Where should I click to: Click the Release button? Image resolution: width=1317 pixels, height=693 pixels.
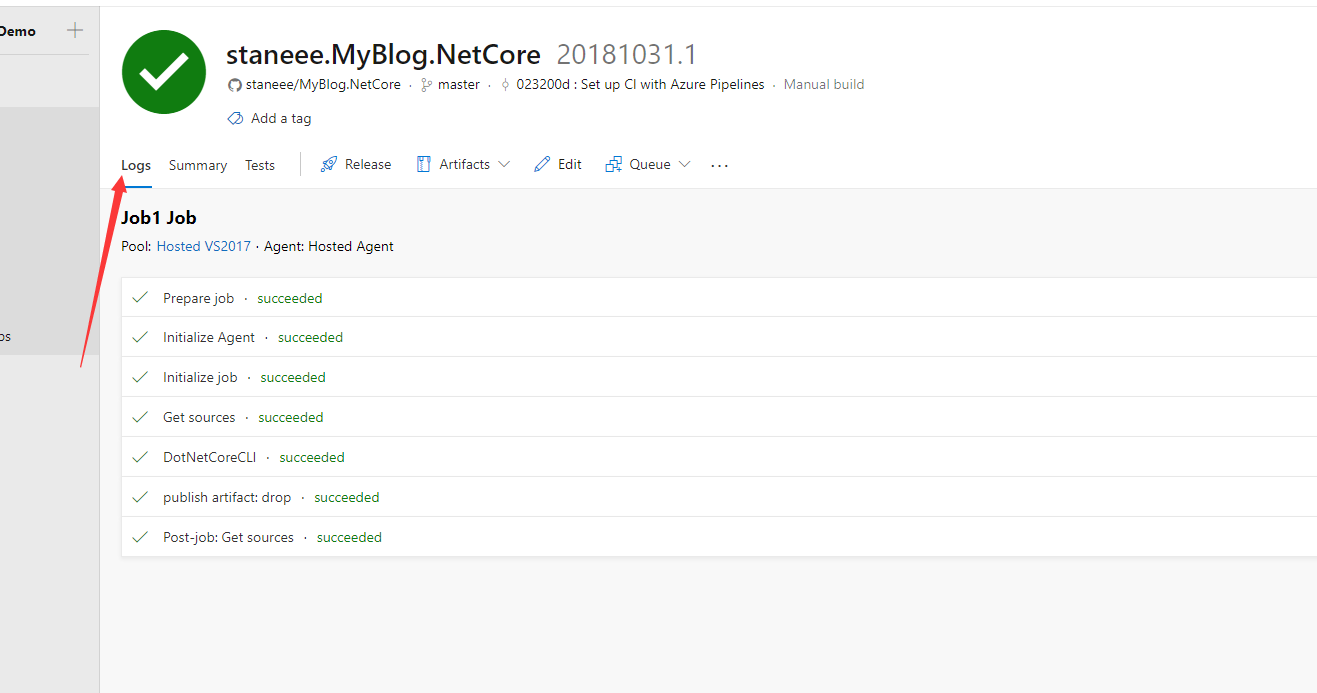click(356, 164)
